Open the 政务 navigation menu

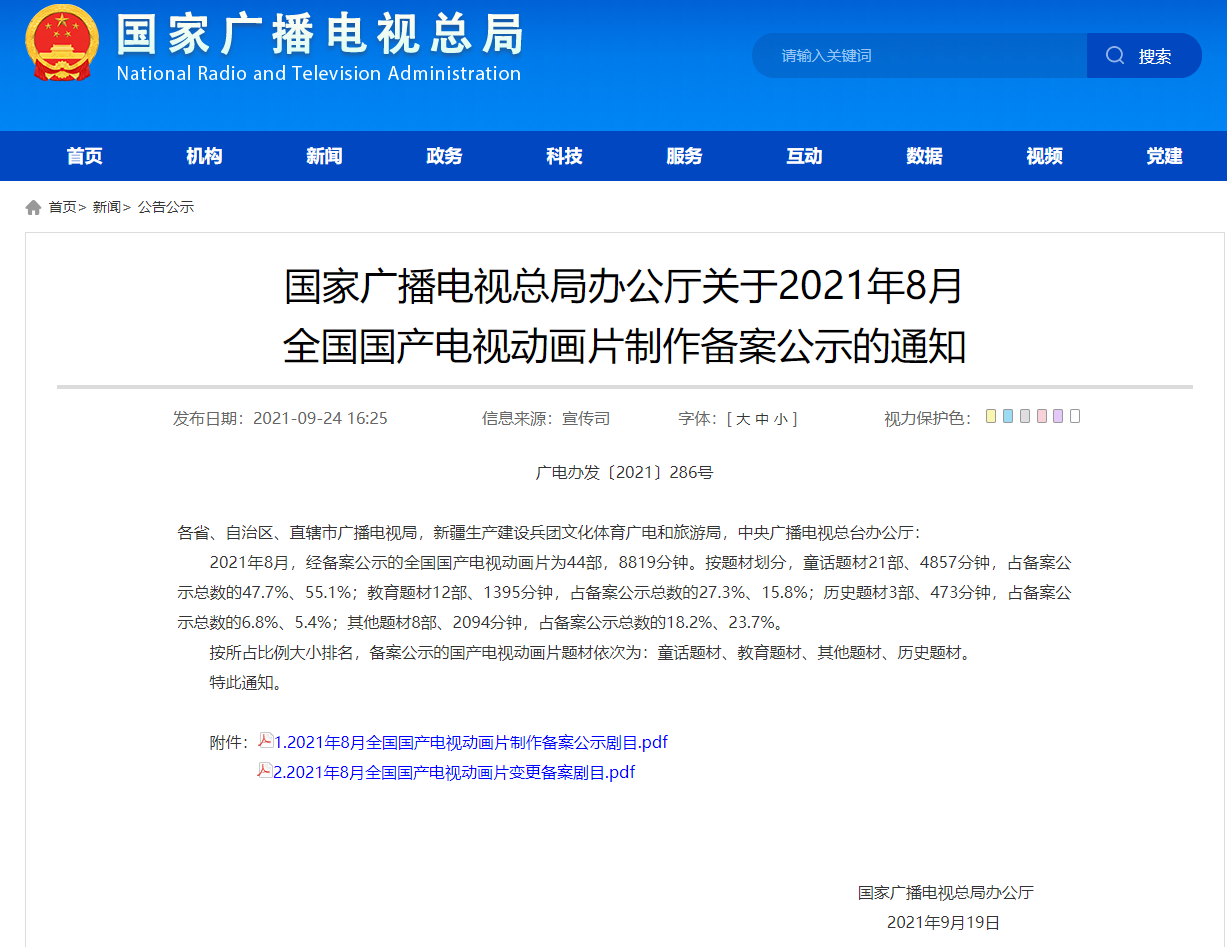click(444, 156)
